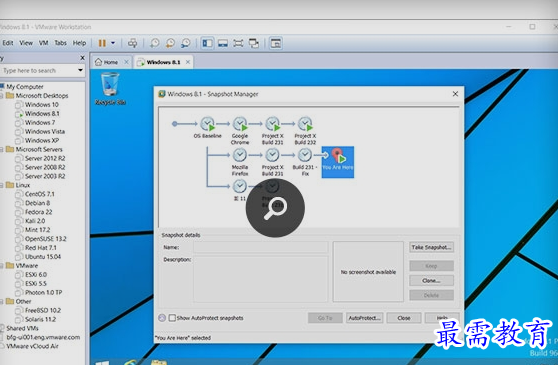Open the dropdown arrow next to Pause
Viewport: 558px width, 365px height.
[113, 43]
